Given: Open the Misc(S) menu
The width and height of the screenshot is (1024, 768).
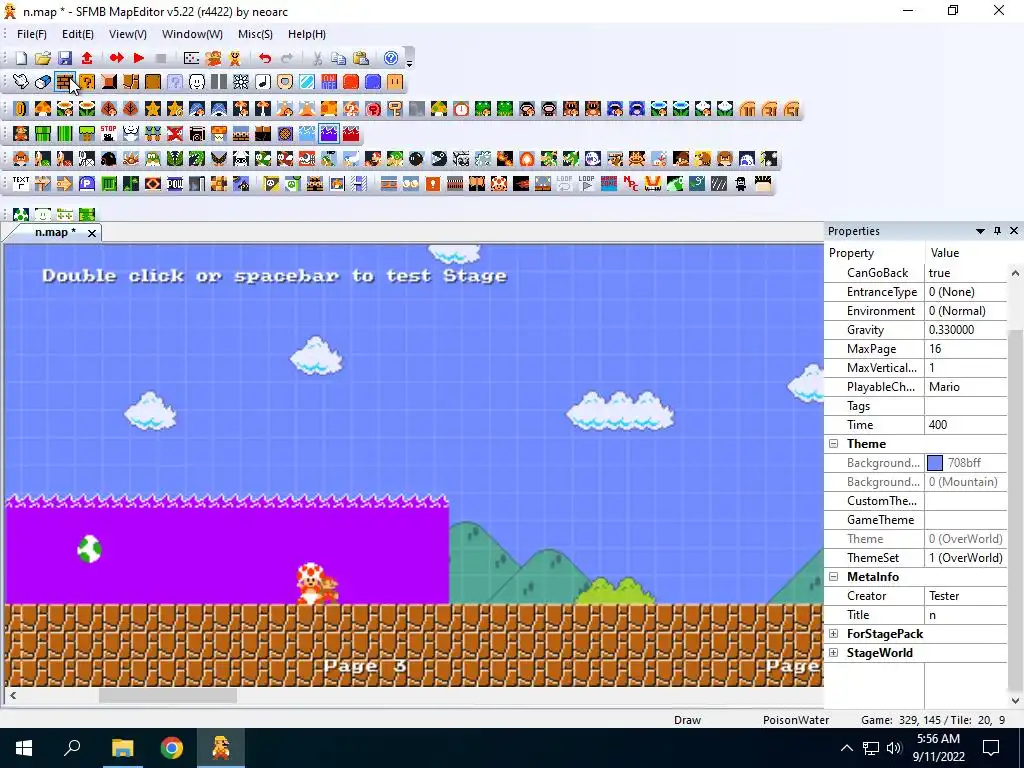Looking at the screenshot, I should (x=255, y=34).
